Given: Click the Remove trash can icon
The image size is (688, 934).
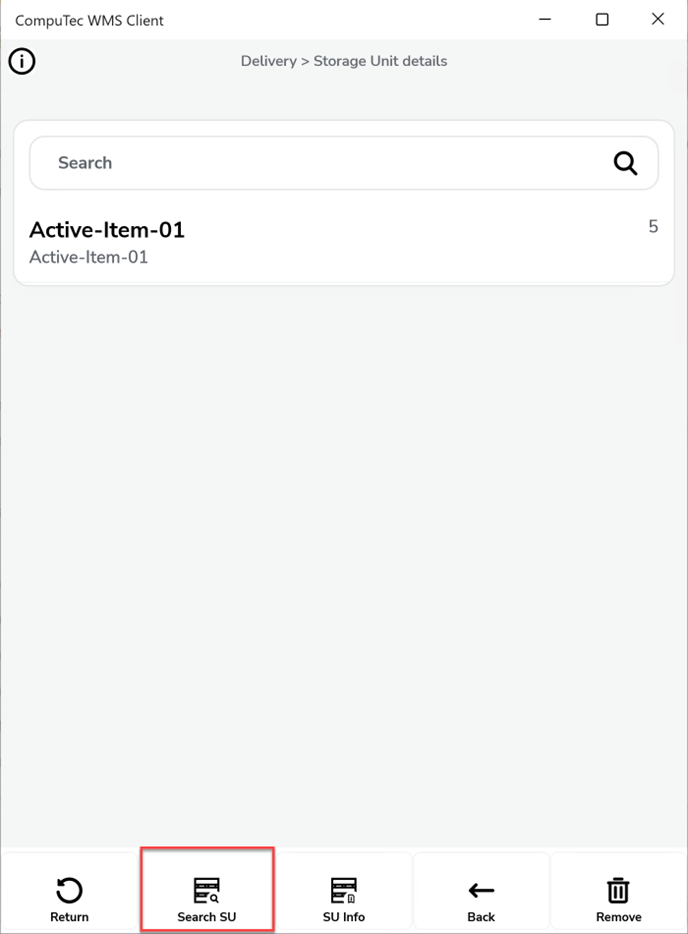Looking at the screenshot, I should click(618, 890).
